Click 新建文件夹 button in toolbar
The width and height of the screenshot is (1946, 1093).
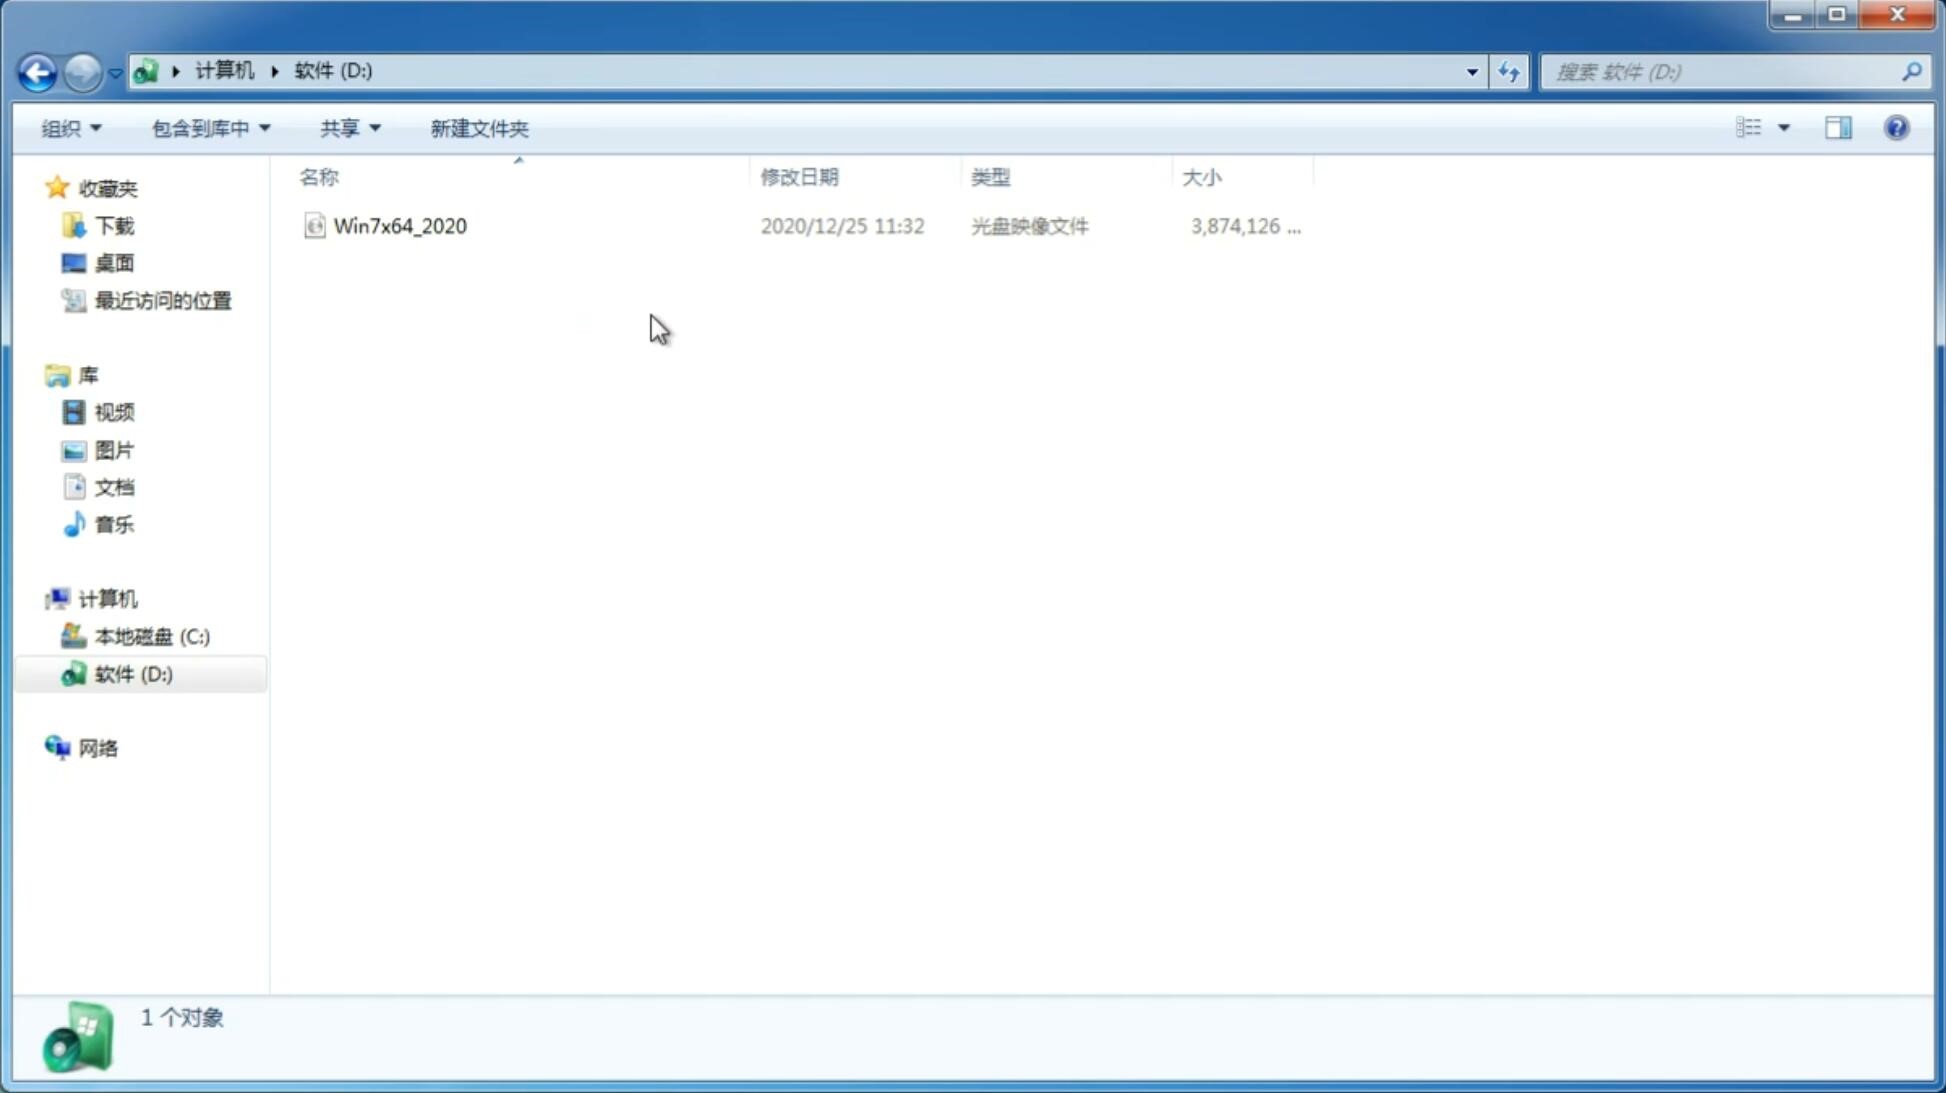478,128
